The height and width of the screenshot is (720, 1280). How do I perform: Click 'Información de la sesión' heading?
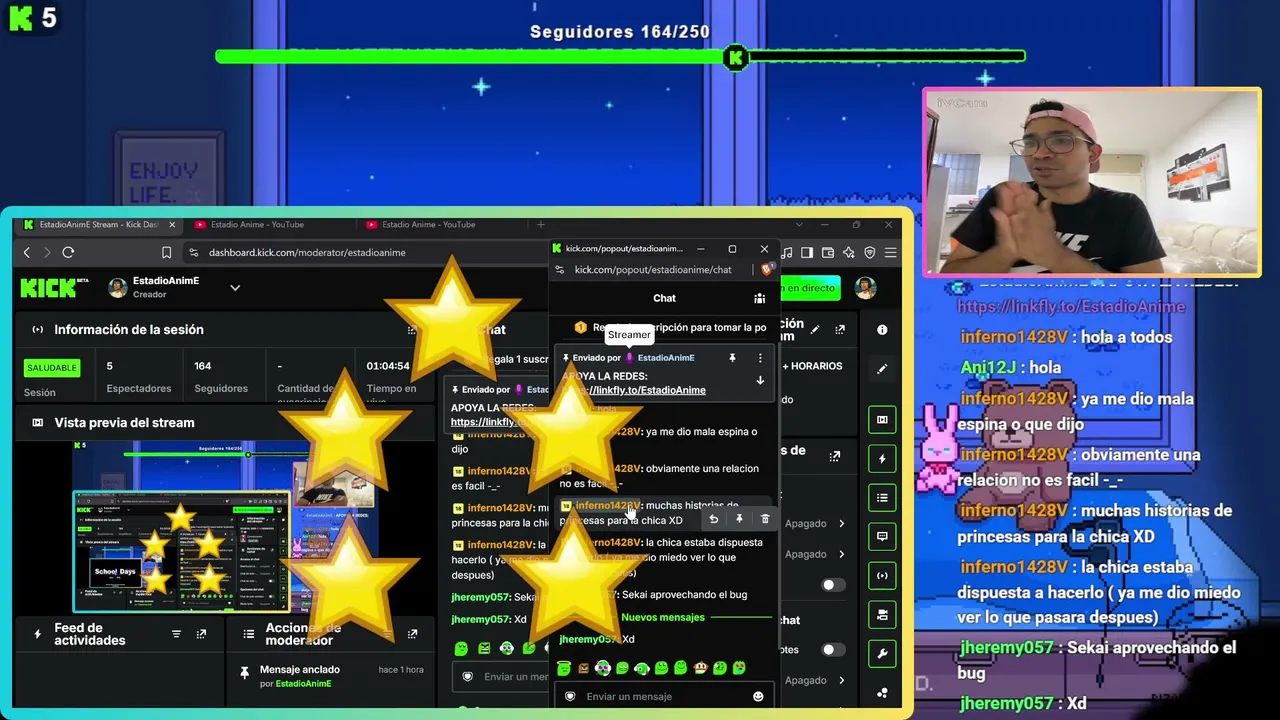coord(129,330)
